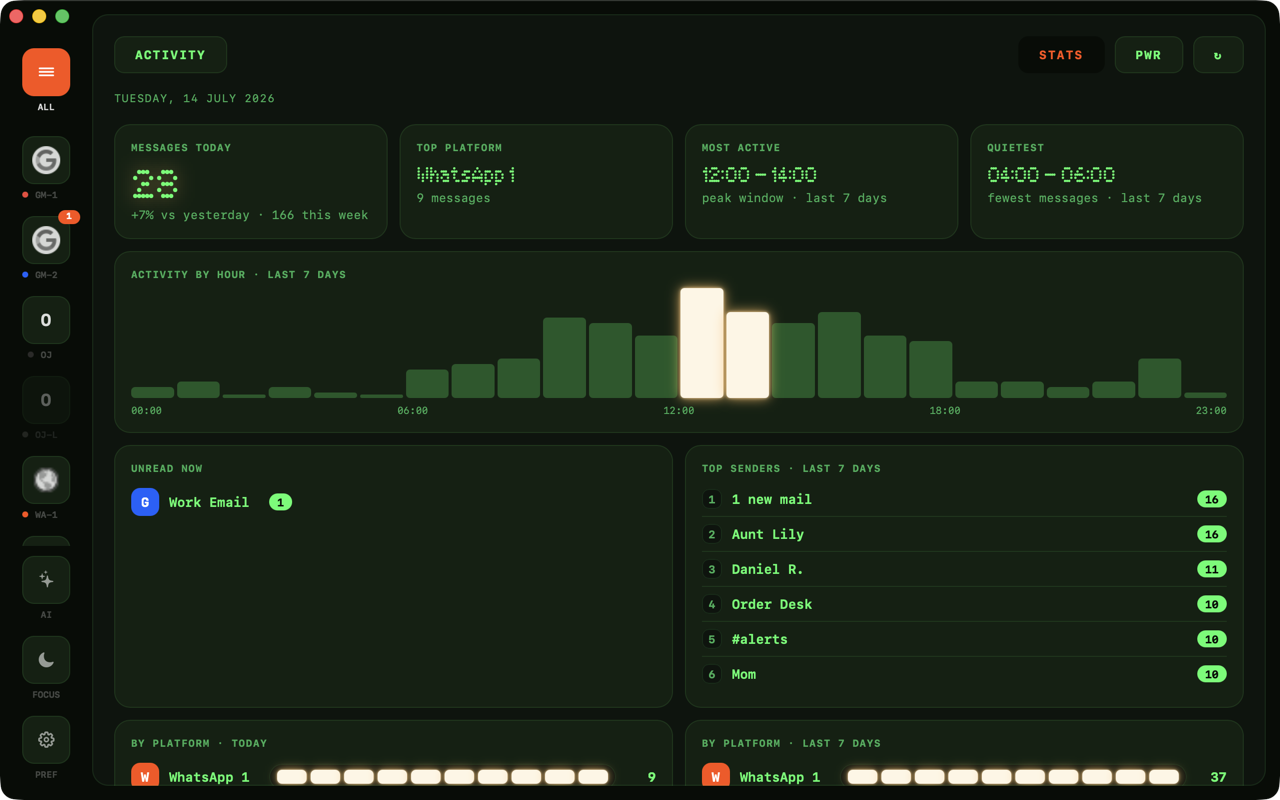Click the unread count badge next to Work Email
This screenshot has height=800, width=1280.
pyautogui.click(x=280, y=502)
